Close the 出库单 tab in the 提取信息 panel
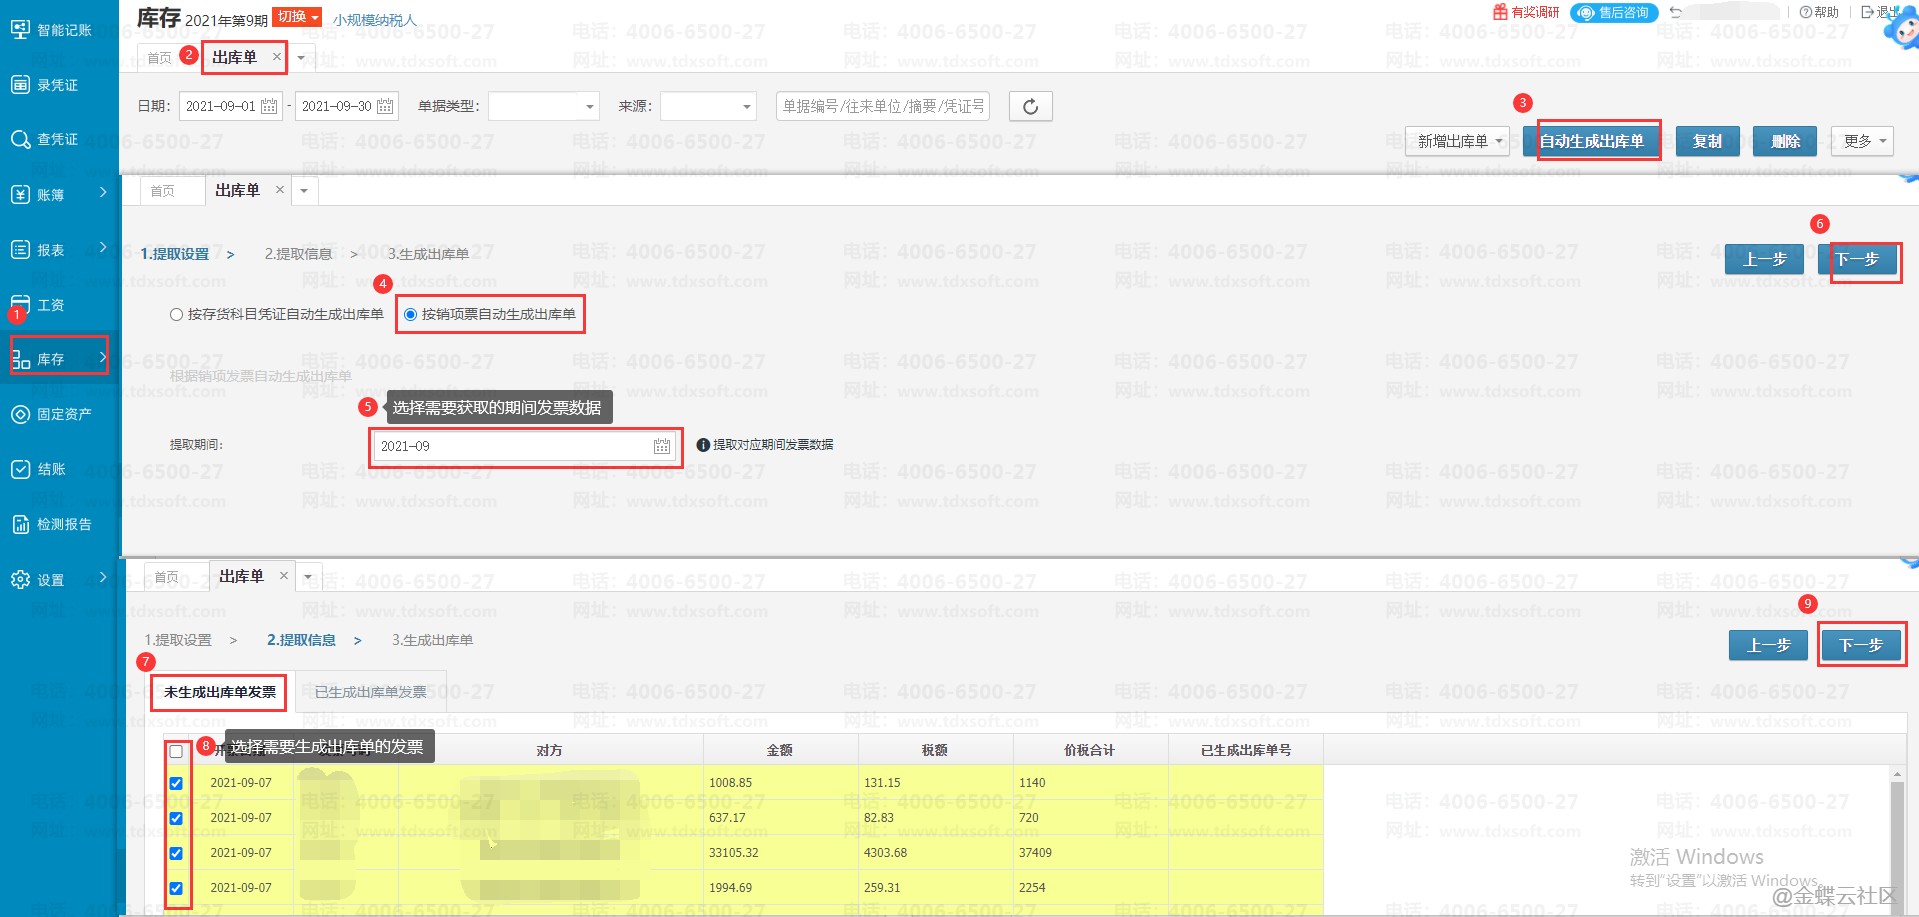The height and width of the screenshot is (917, 1919). [x=284, y=576]
